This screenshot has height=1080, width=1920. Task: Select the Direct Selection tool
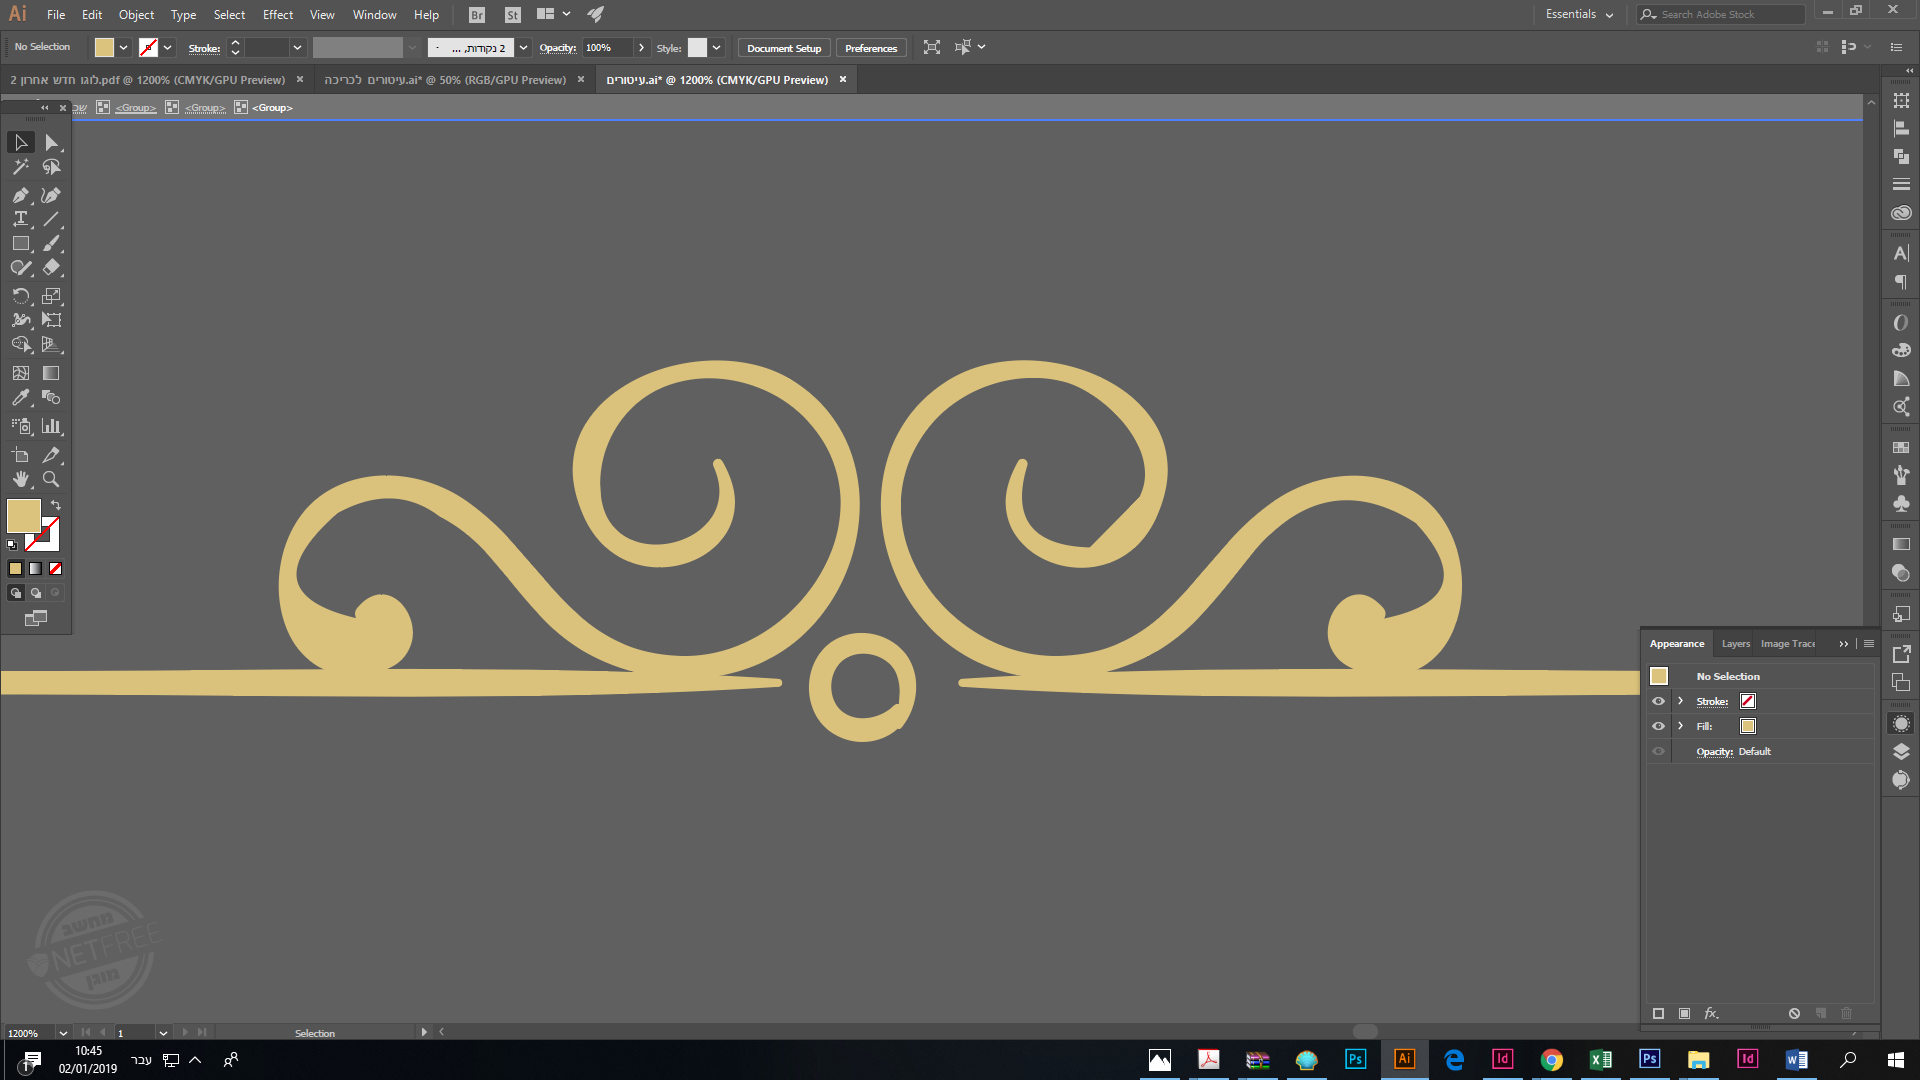51,143
